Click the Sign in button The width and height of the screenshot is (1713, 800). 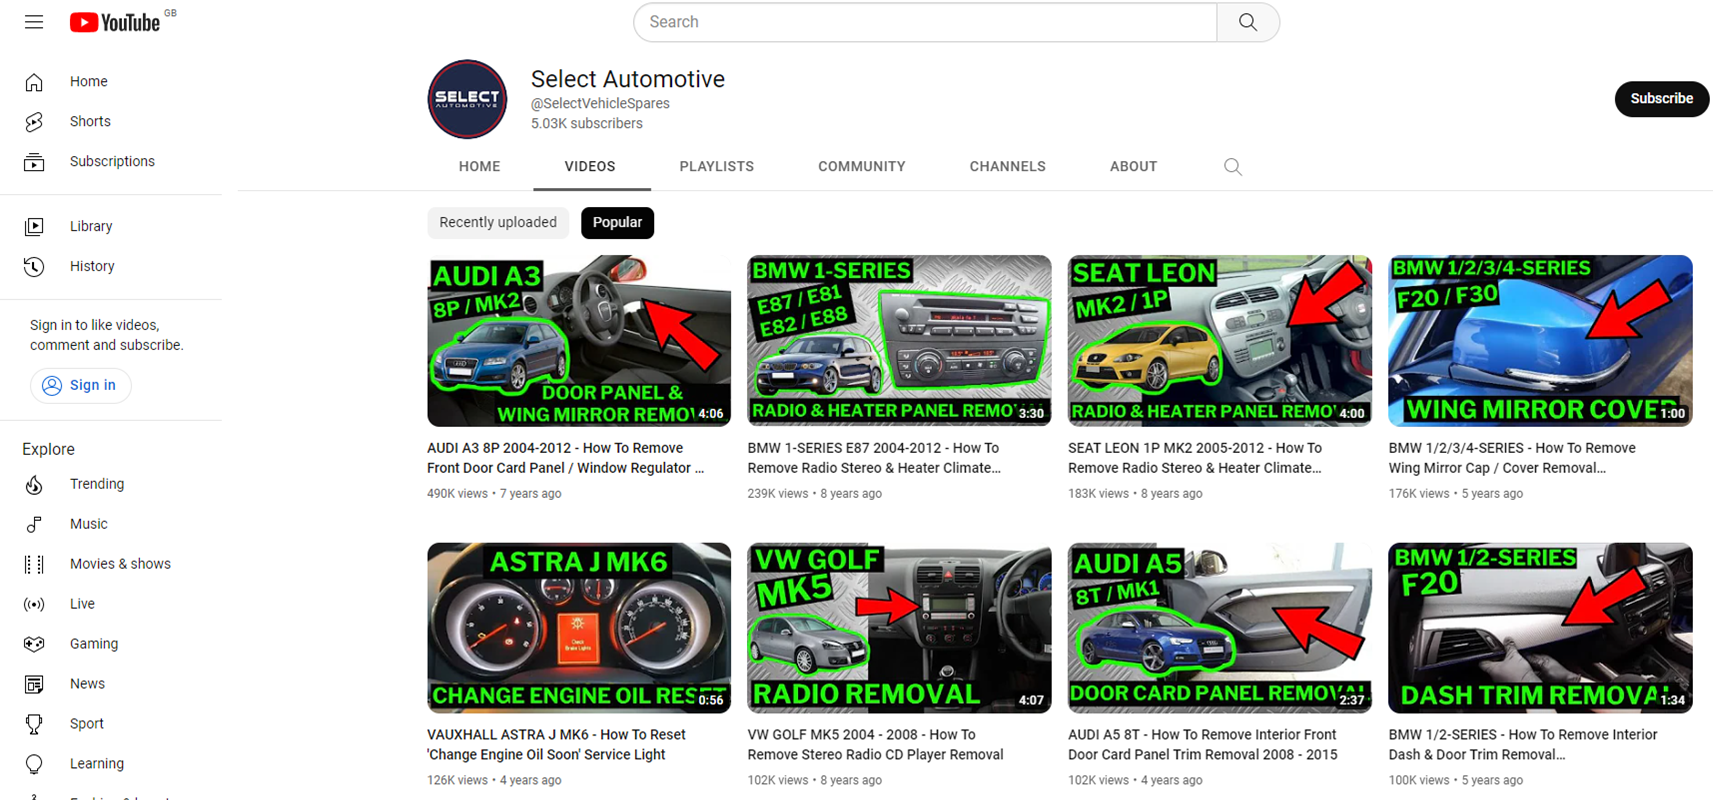tap(80, 386)
